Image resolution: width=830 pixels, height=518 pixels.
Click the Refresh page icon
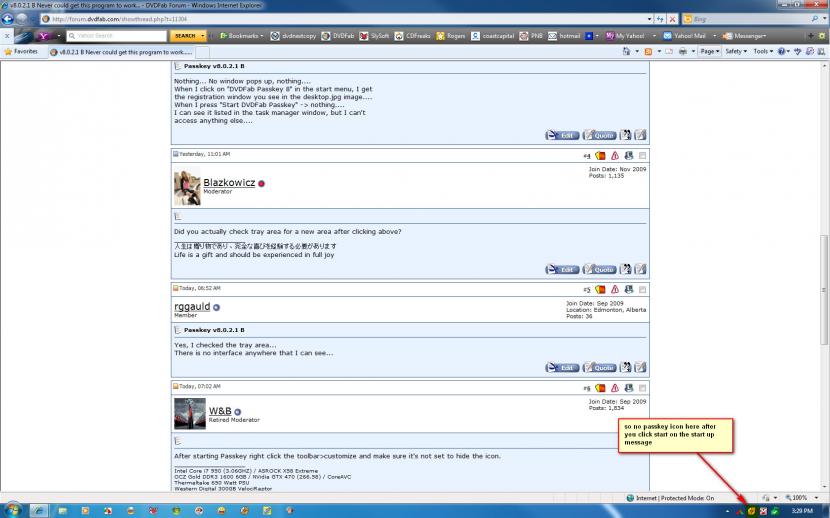coord(660,19)
